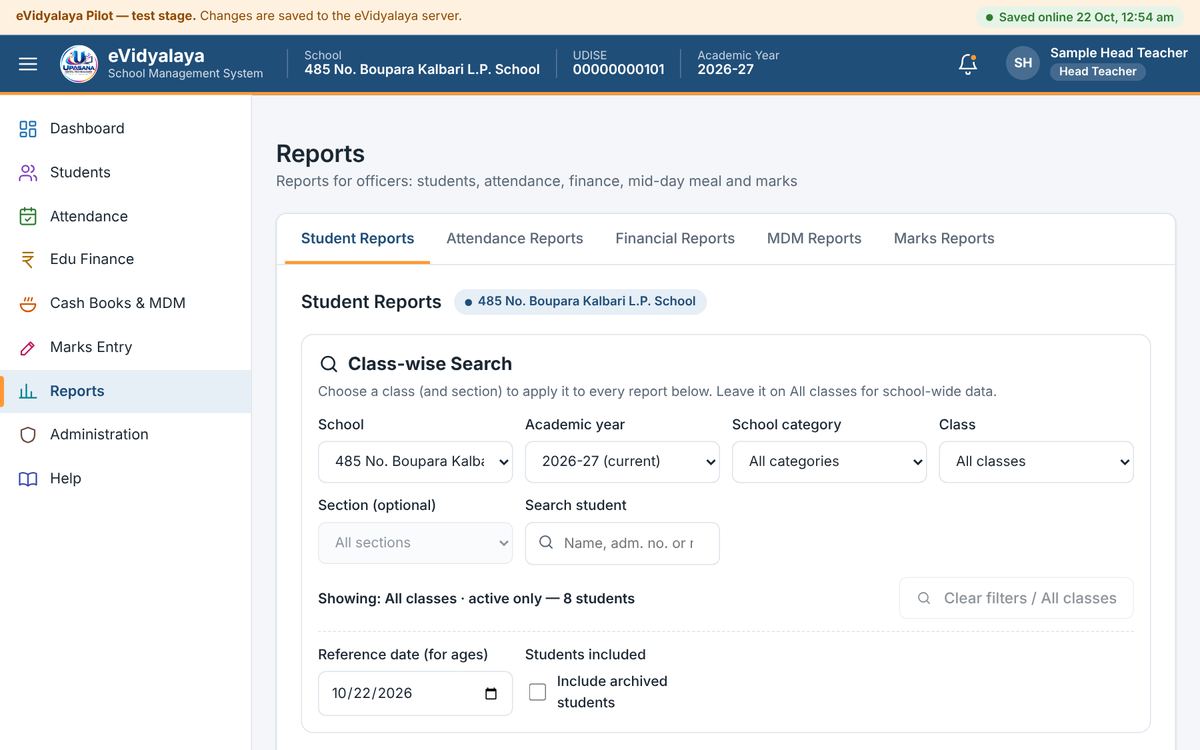Click the search icon in Search student field
Viewport: 1200px width, 750px height.
click(546, 542)
